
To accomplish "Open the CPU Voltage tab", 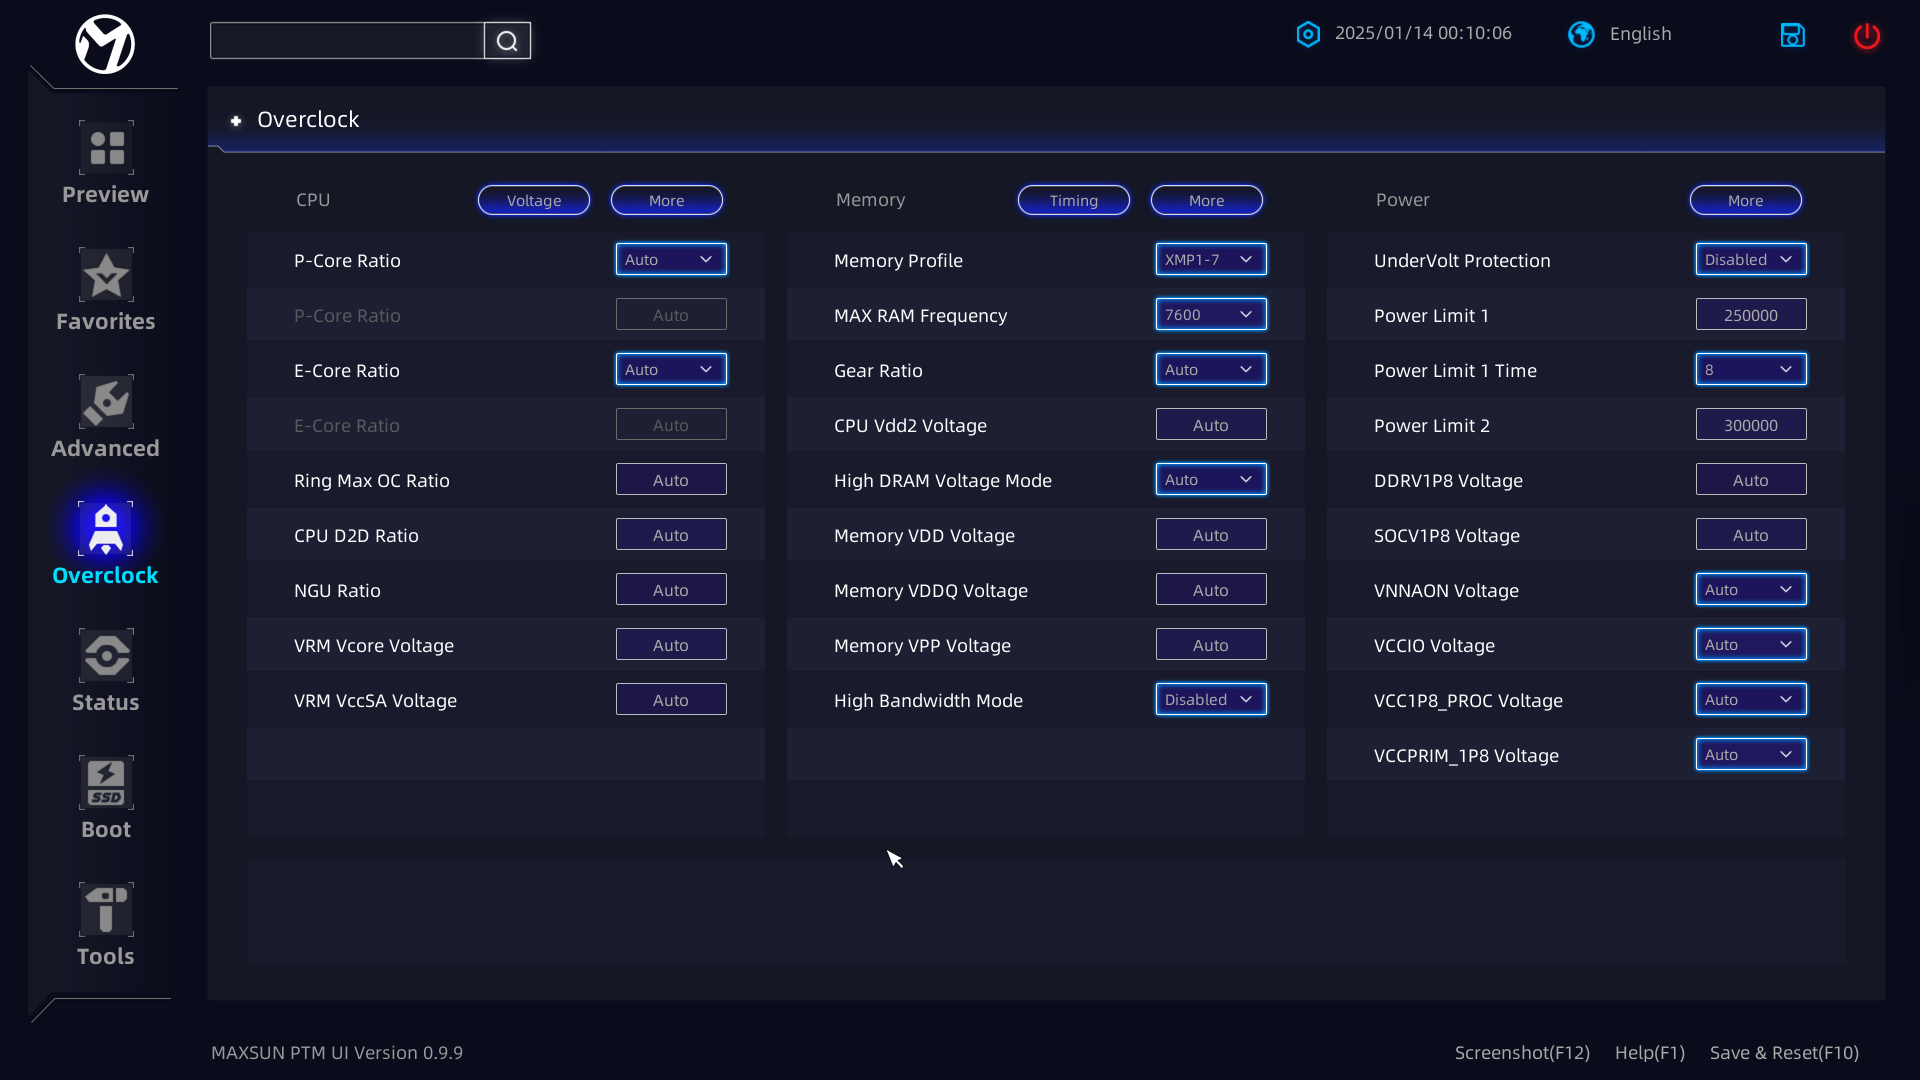I will pyautogui.click(x=533, y=200).
